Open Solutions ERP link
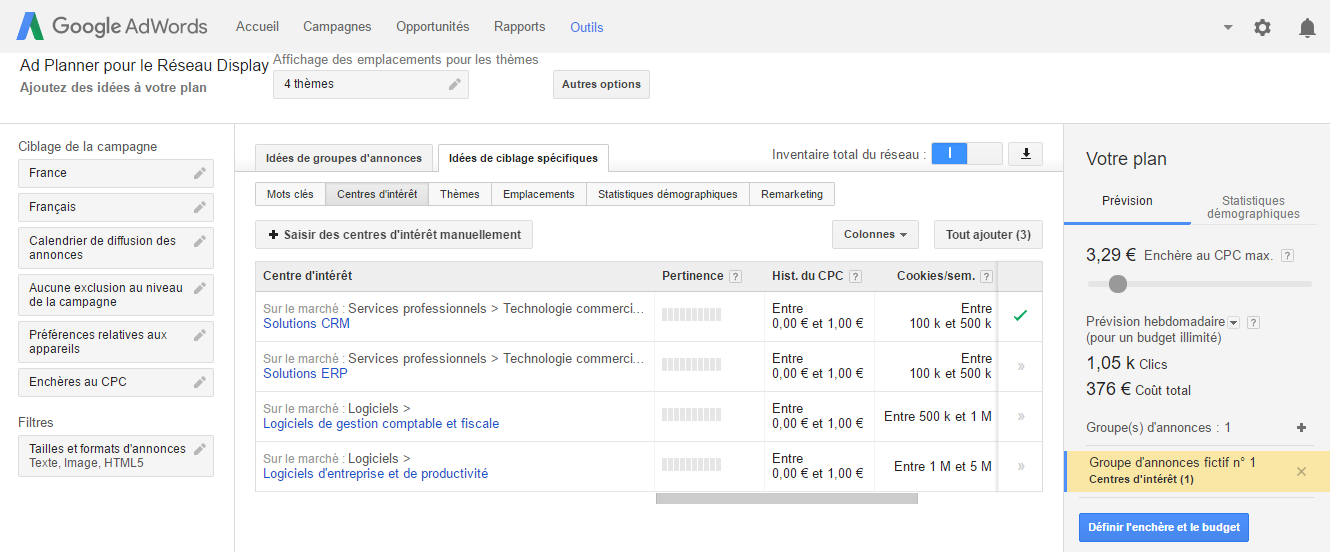Viewport: 1330px width, 556px height. tap(305, 374)
